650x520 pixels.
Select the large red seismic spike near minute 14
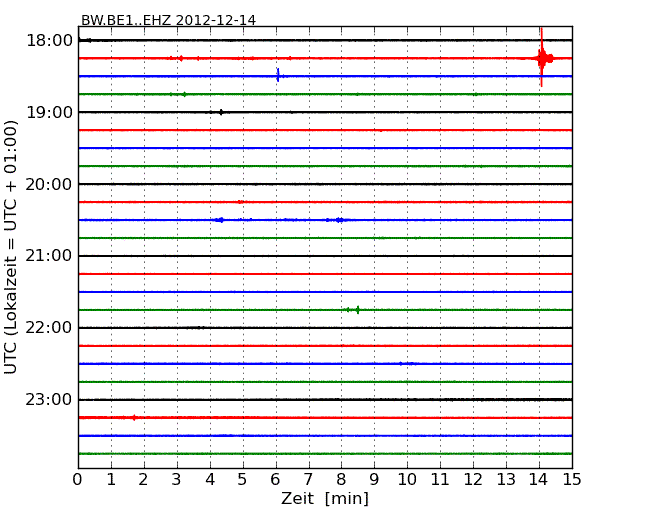pos(542,58)
